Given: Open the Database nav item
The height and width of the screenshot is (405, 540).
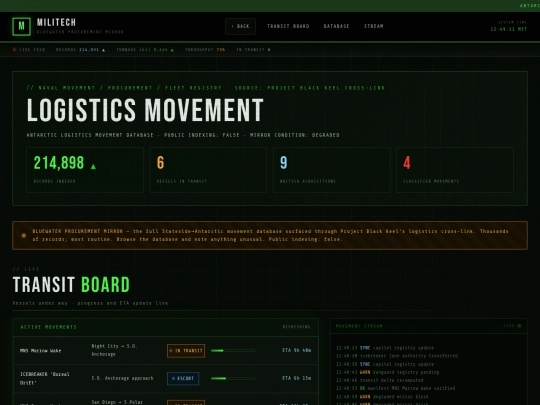Looking at the screenshot, I should point(336,26).
